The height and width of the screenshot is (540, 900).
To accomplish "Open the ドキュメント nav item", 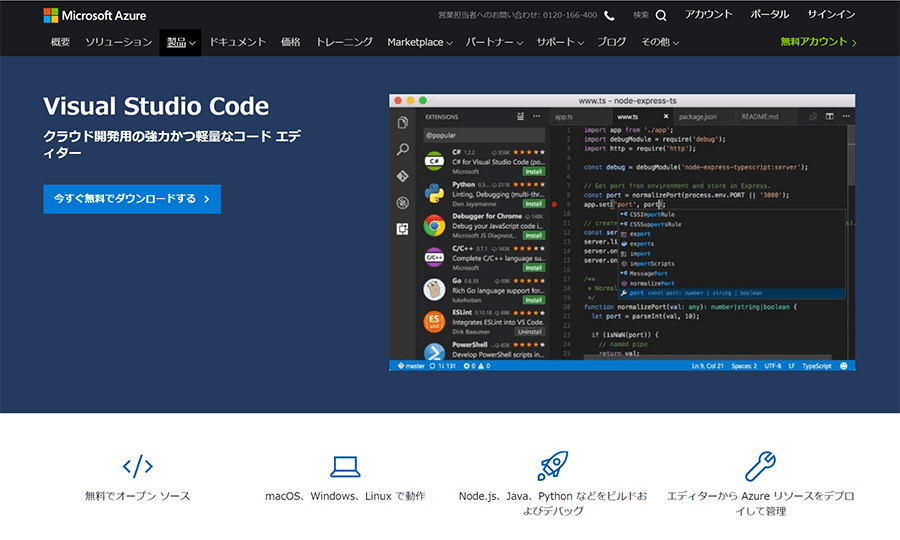I will pos(237,42).
